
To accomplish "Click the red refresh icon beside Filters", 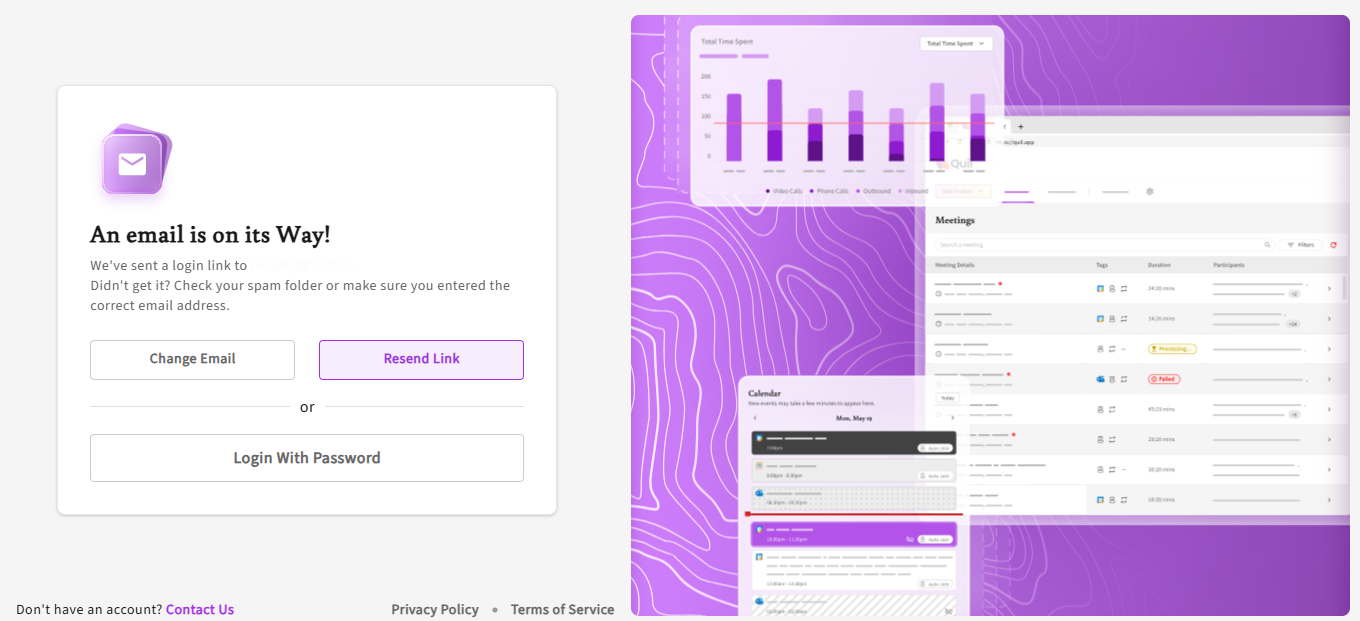I will tap(1333, 245).
